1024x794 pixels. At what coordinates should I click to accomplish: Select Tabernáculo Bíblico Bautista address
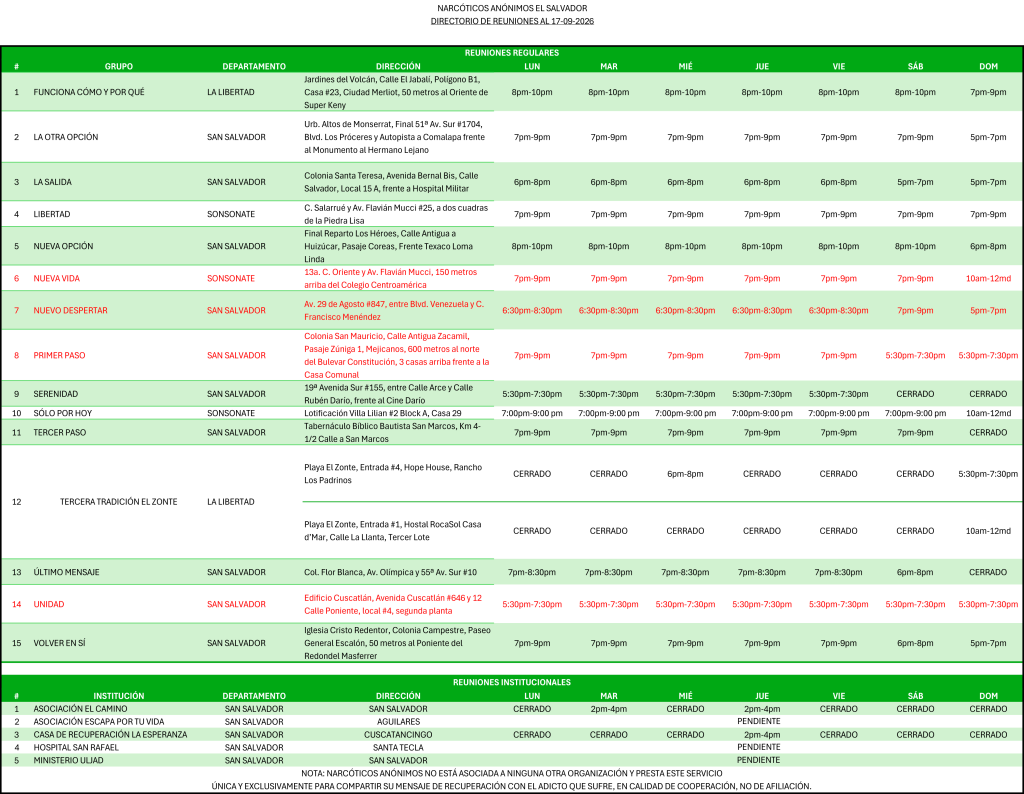(x=392, y=432)
